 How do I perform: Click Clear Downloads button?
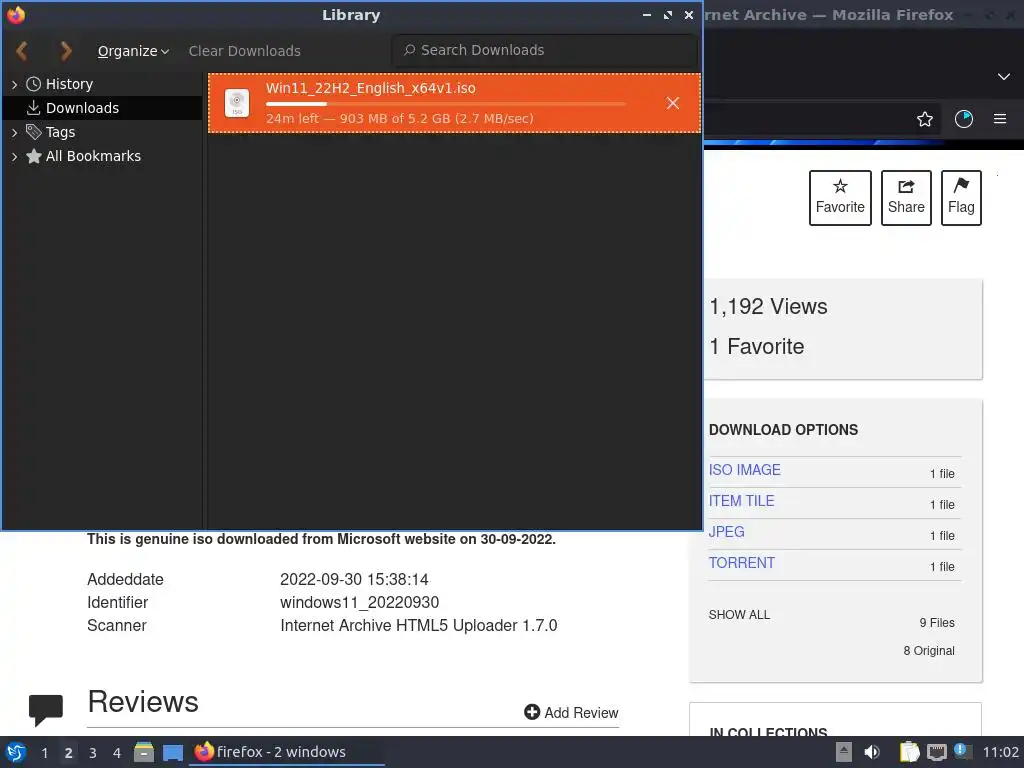point(244,51)
